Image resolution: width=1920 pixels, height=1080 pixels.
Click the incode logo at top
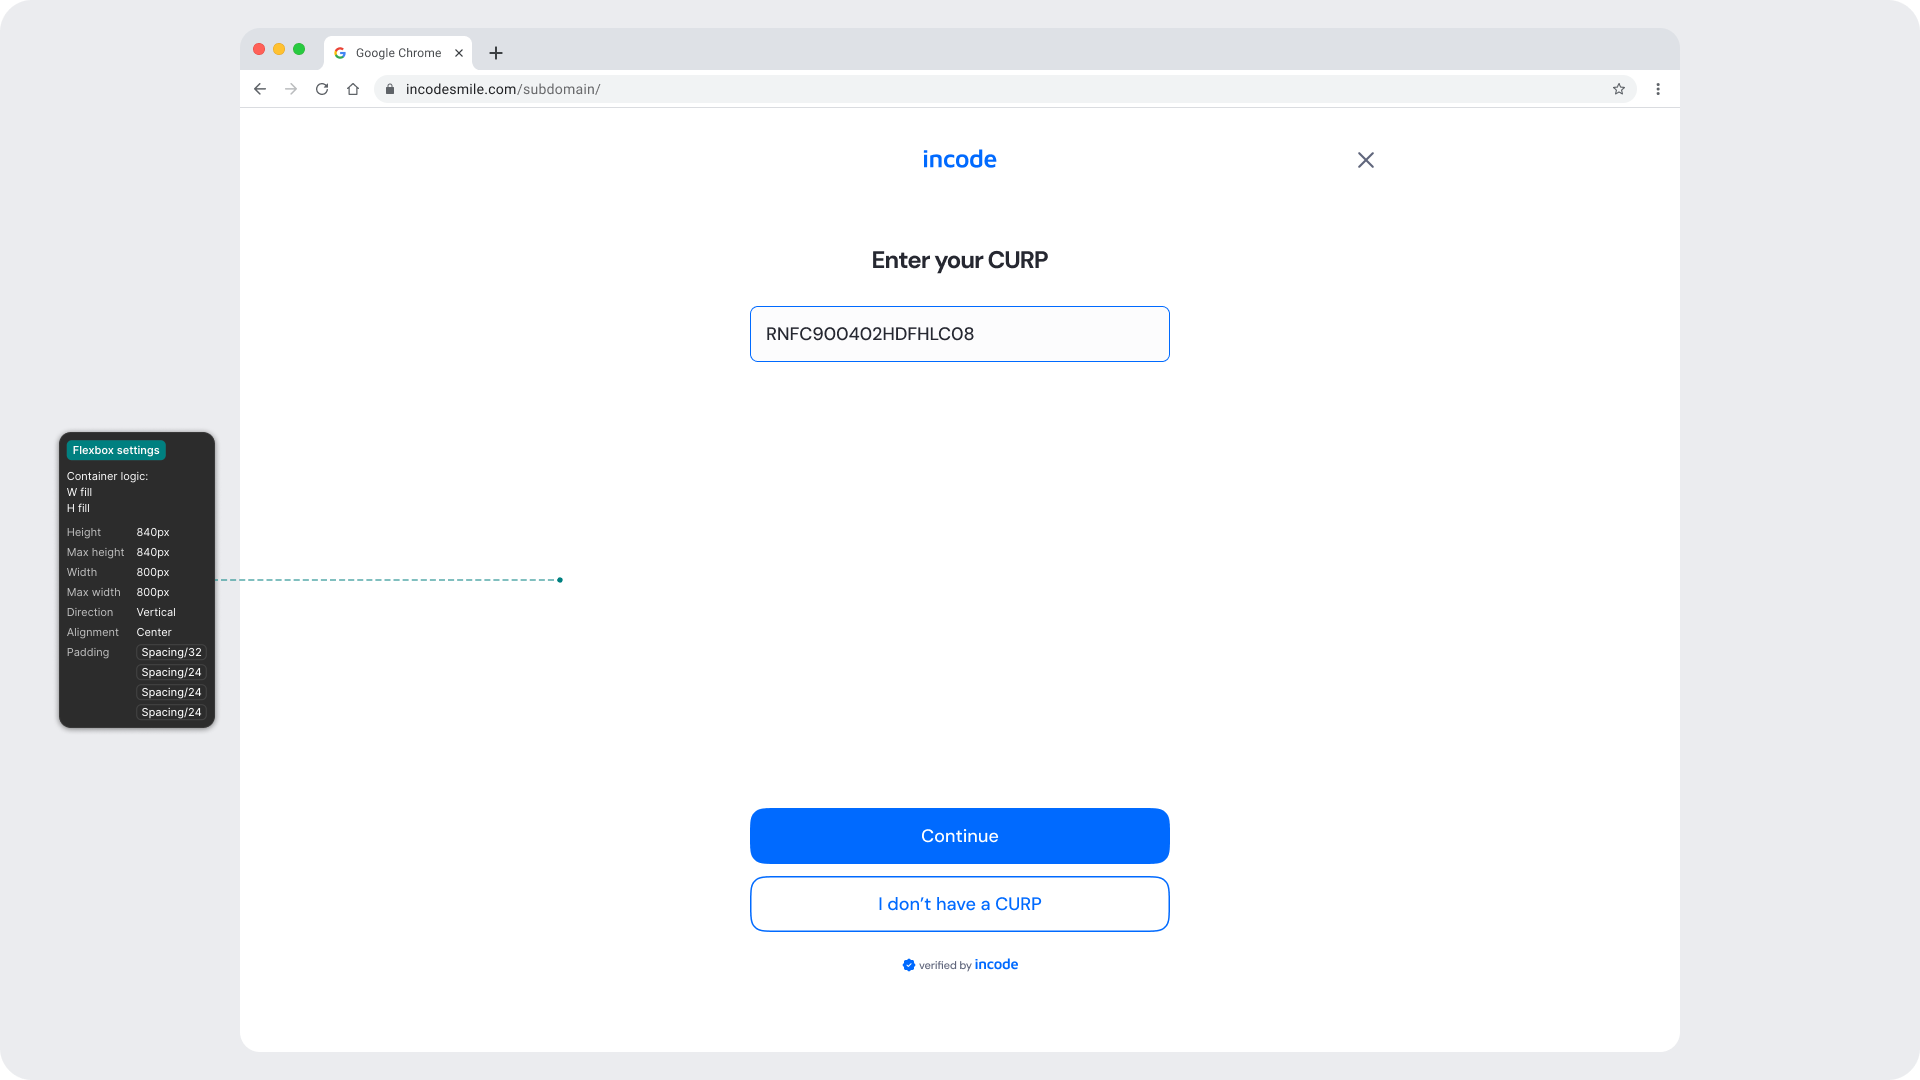959,160
